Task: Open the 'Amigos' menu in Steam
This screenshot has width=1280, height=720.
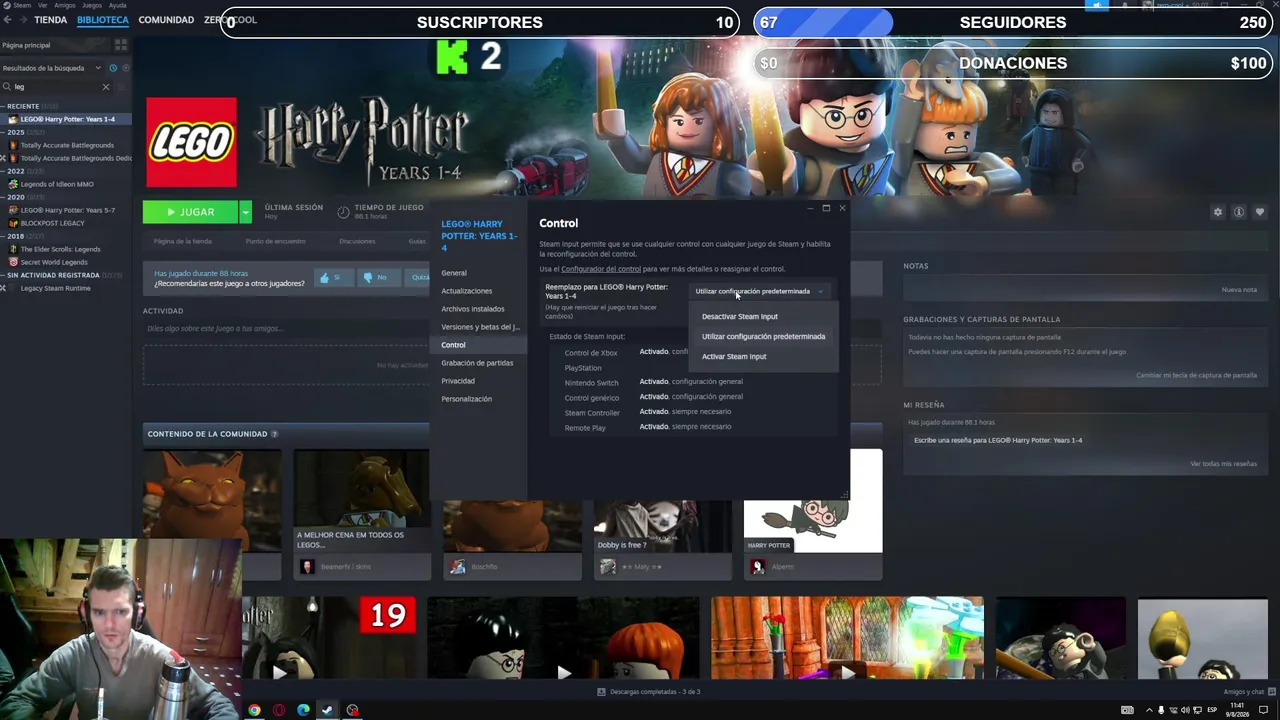Action: tap(64, 5)
